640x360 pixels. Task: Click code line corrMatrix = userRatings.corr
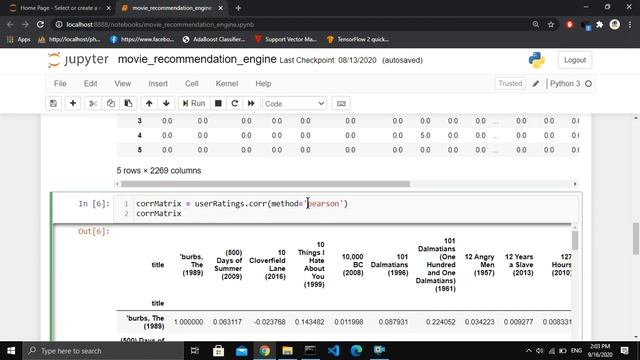coord(242,203)
